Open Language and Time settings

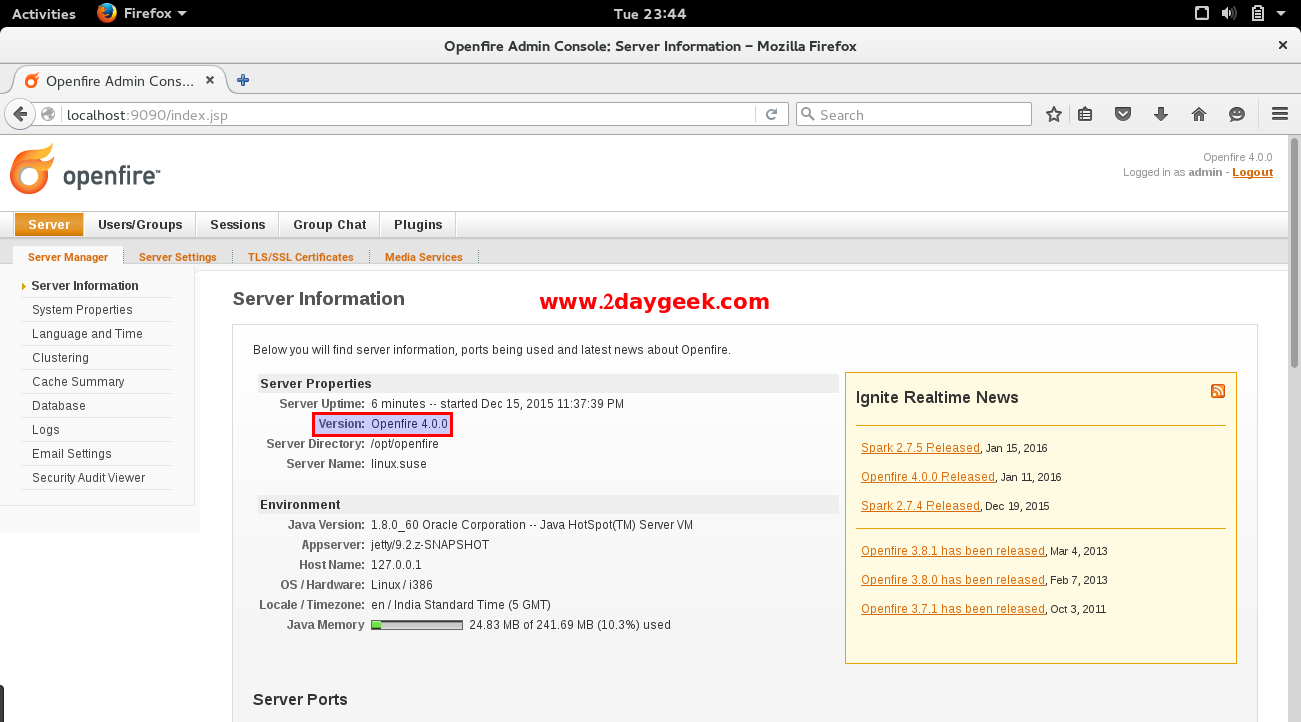87,334
